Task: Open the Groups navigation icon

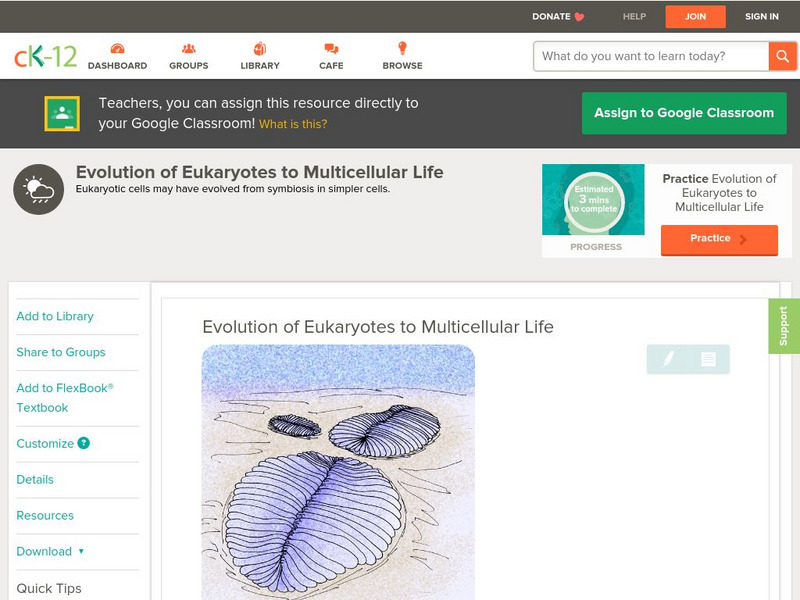Action: pos(188,50)
